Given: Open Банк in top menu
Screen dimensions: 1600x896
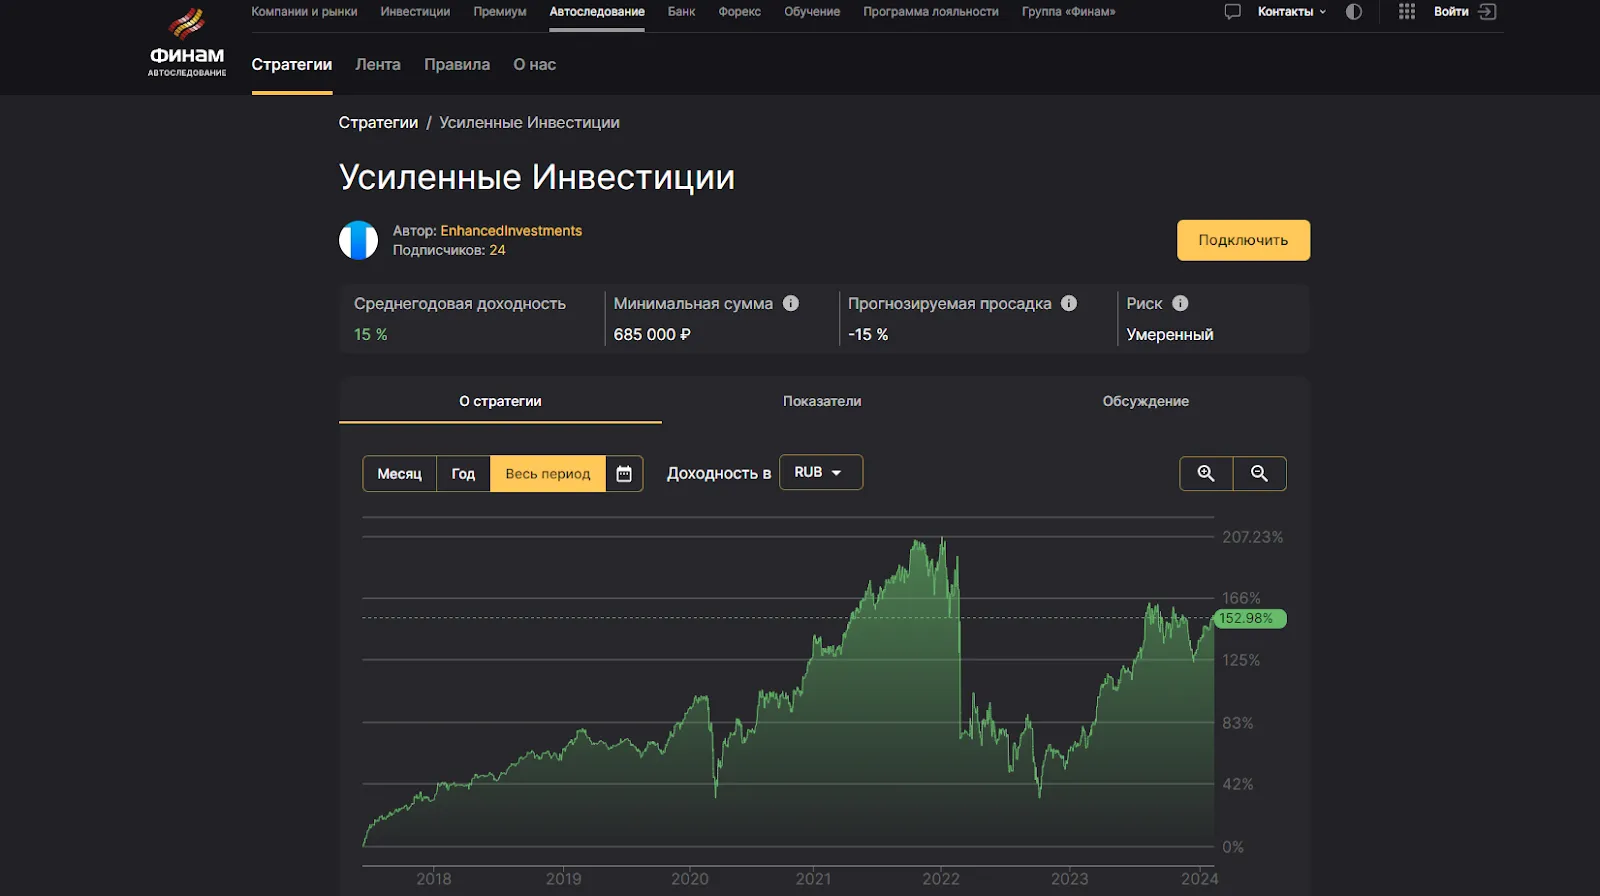Looking at the screenshot, I should coord(681,12).
